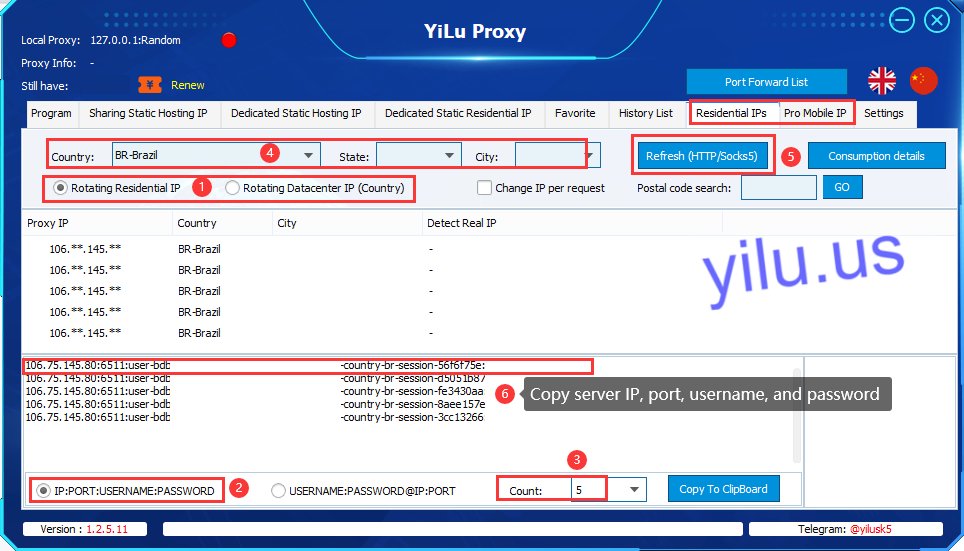Screen dimensions: 964x551
Task: Click the City column header
Action: 347,223
